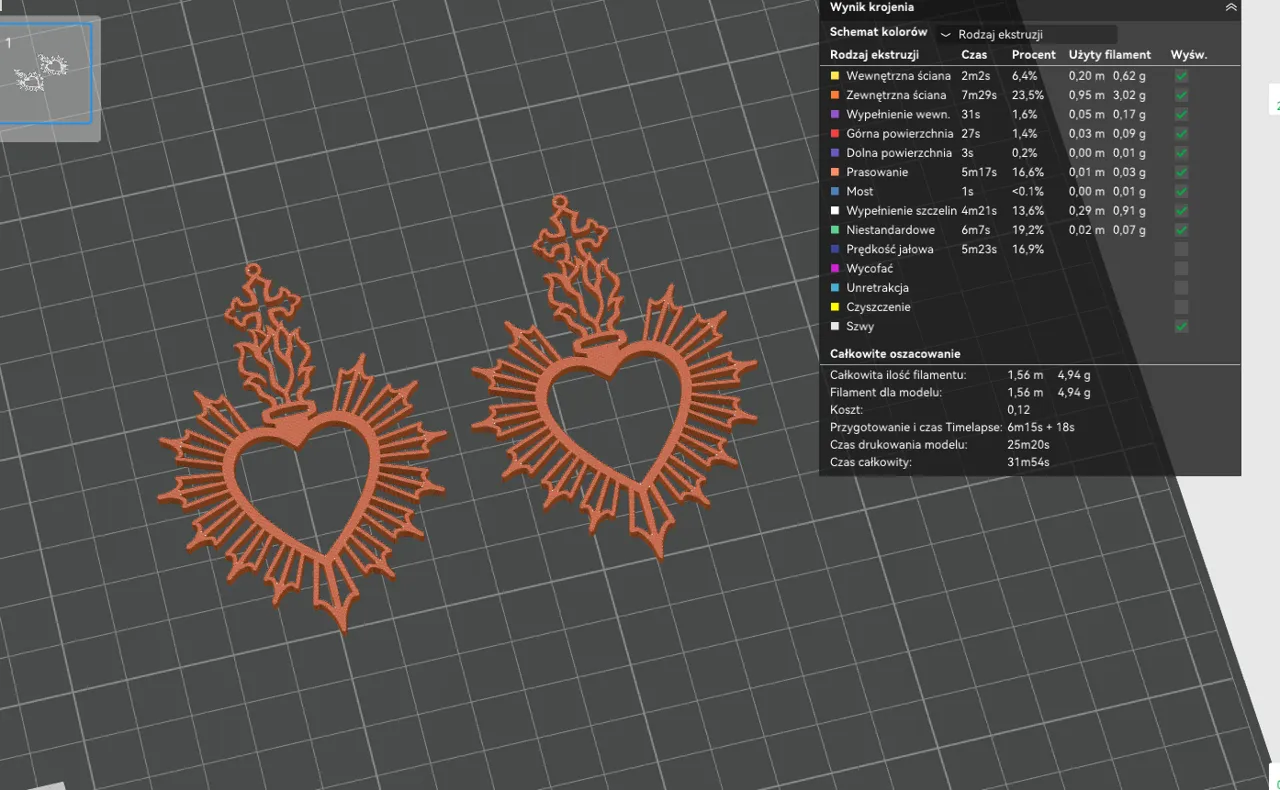Click the Wynik krojenia panel title
The width and height of the screenshot is (1280, 790).
(x=871, y=7)
